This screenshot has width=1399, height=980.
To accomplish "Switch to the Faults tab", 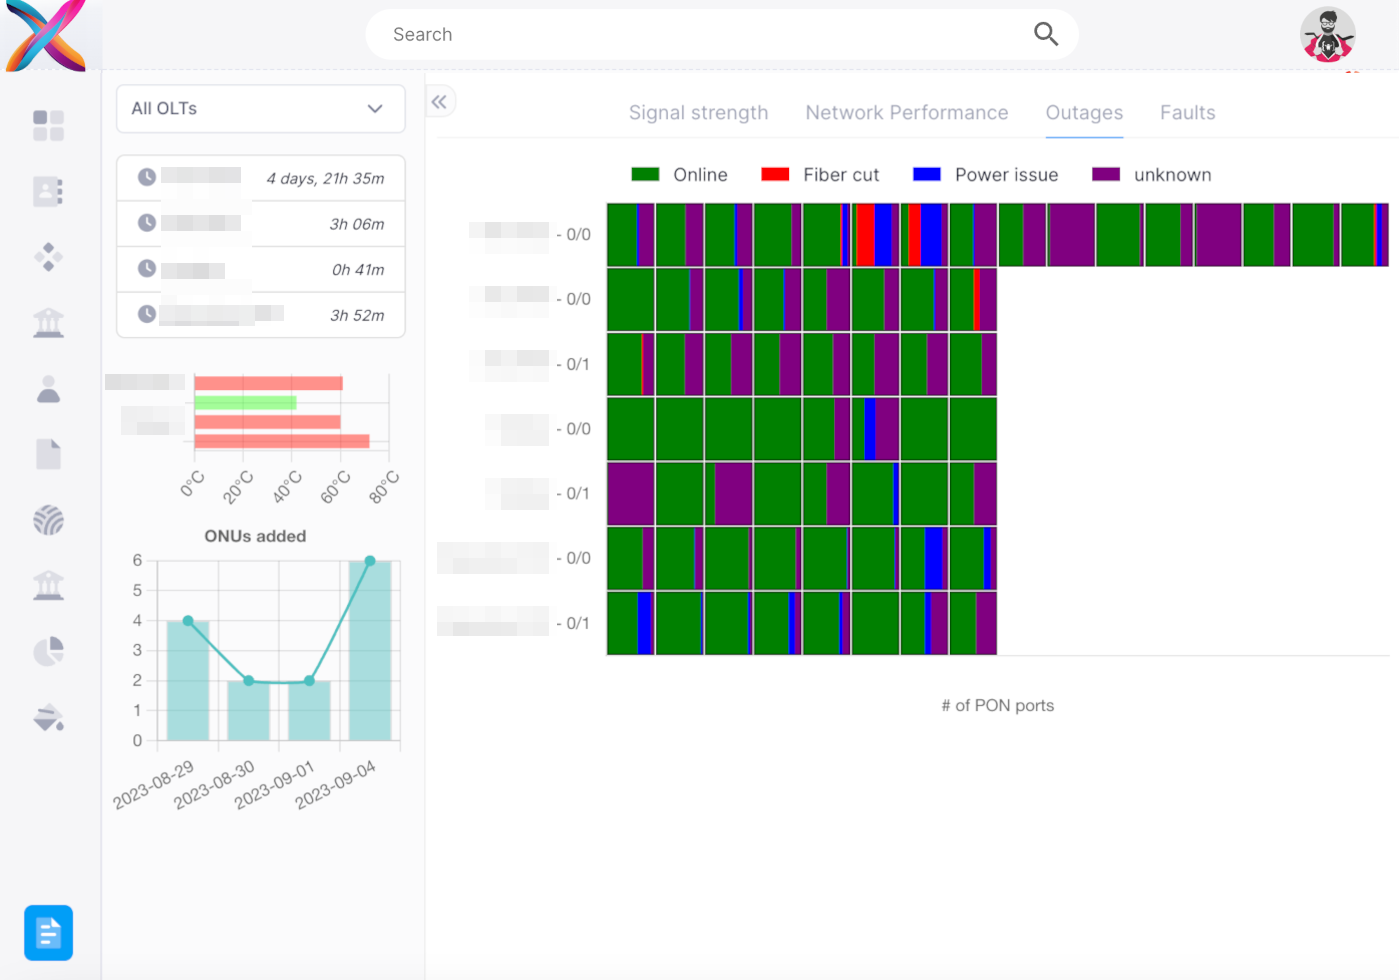I will tap(1187, 113).
